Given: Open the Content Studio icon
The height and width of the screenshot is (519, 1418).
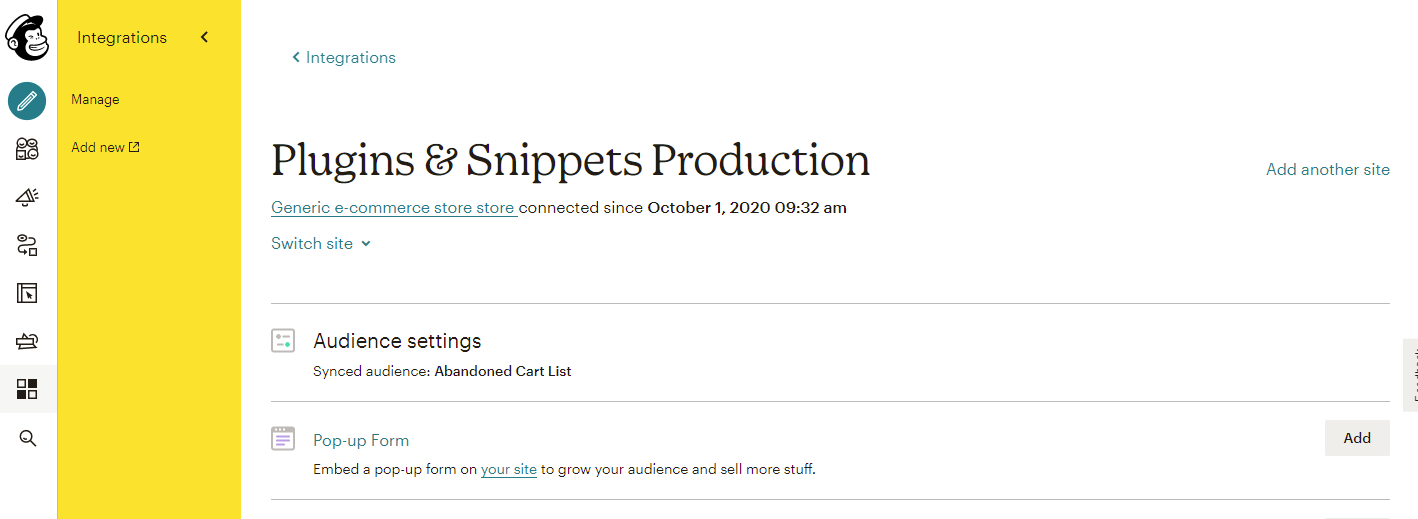Looking at the screenshot, I should coord(27,341).
